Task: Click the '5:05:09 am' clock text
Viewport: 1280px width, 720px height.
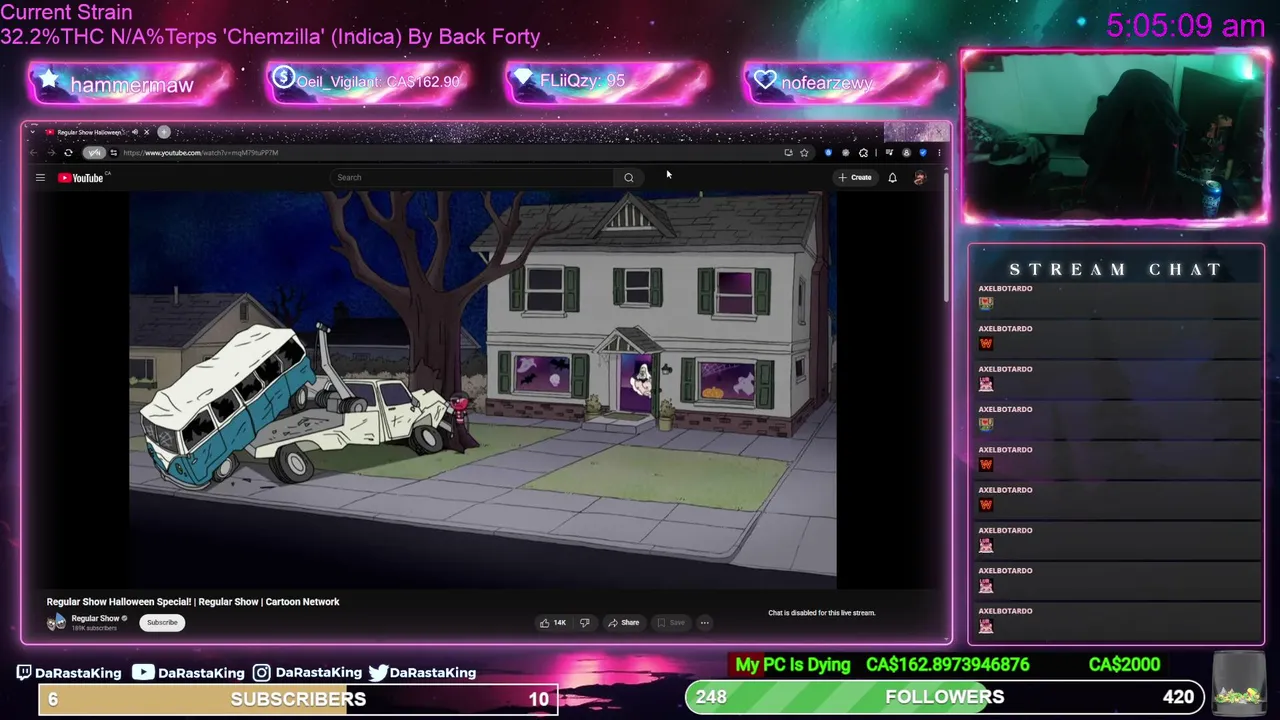Action: pos(1186,25)
